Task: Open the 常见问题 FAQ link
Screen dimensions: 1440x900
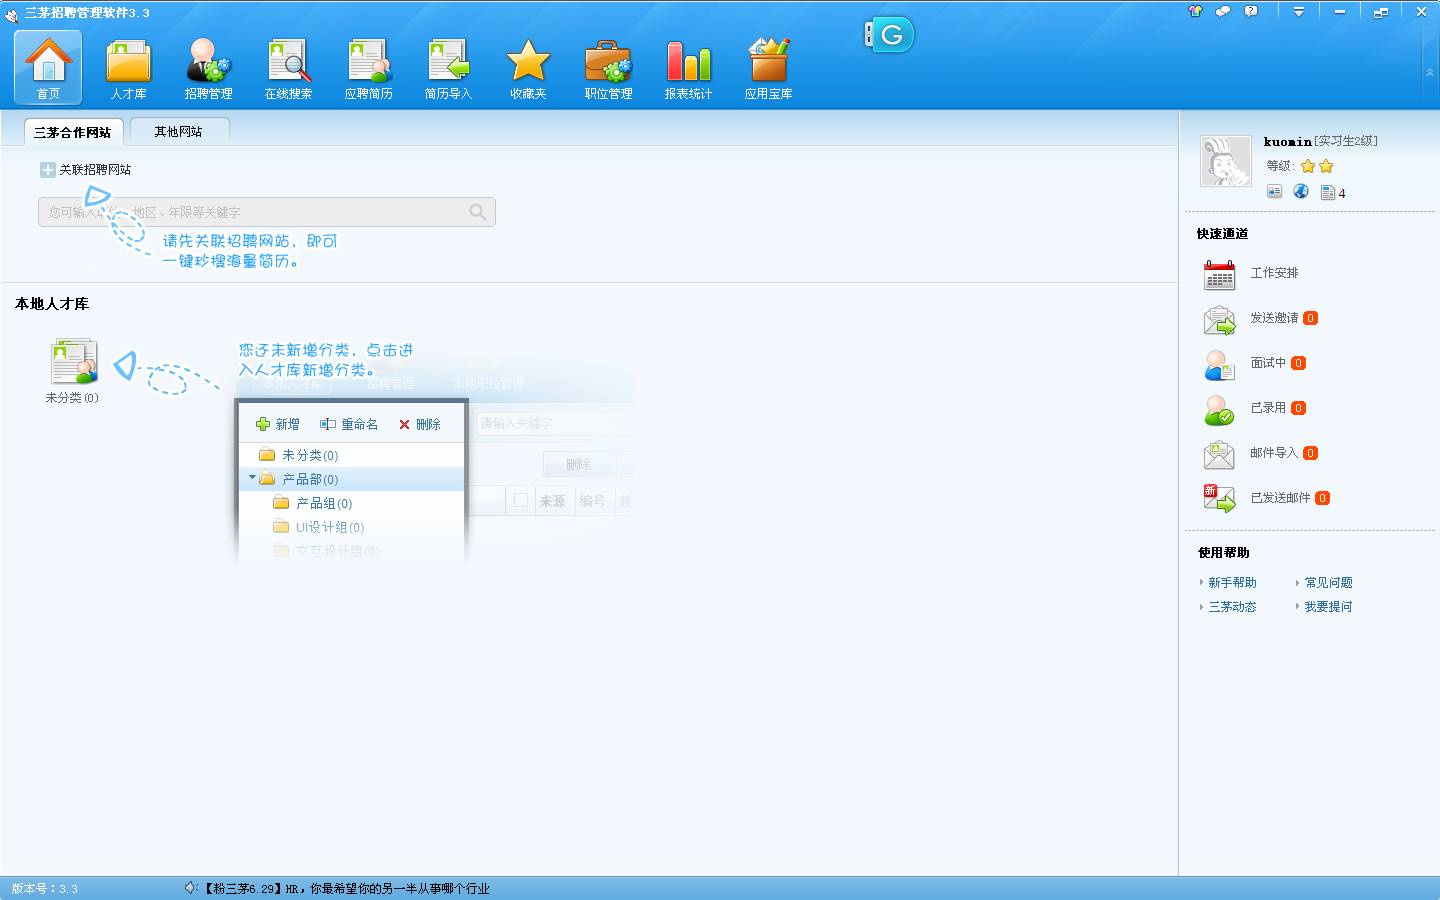Action: coord(1327,583)
